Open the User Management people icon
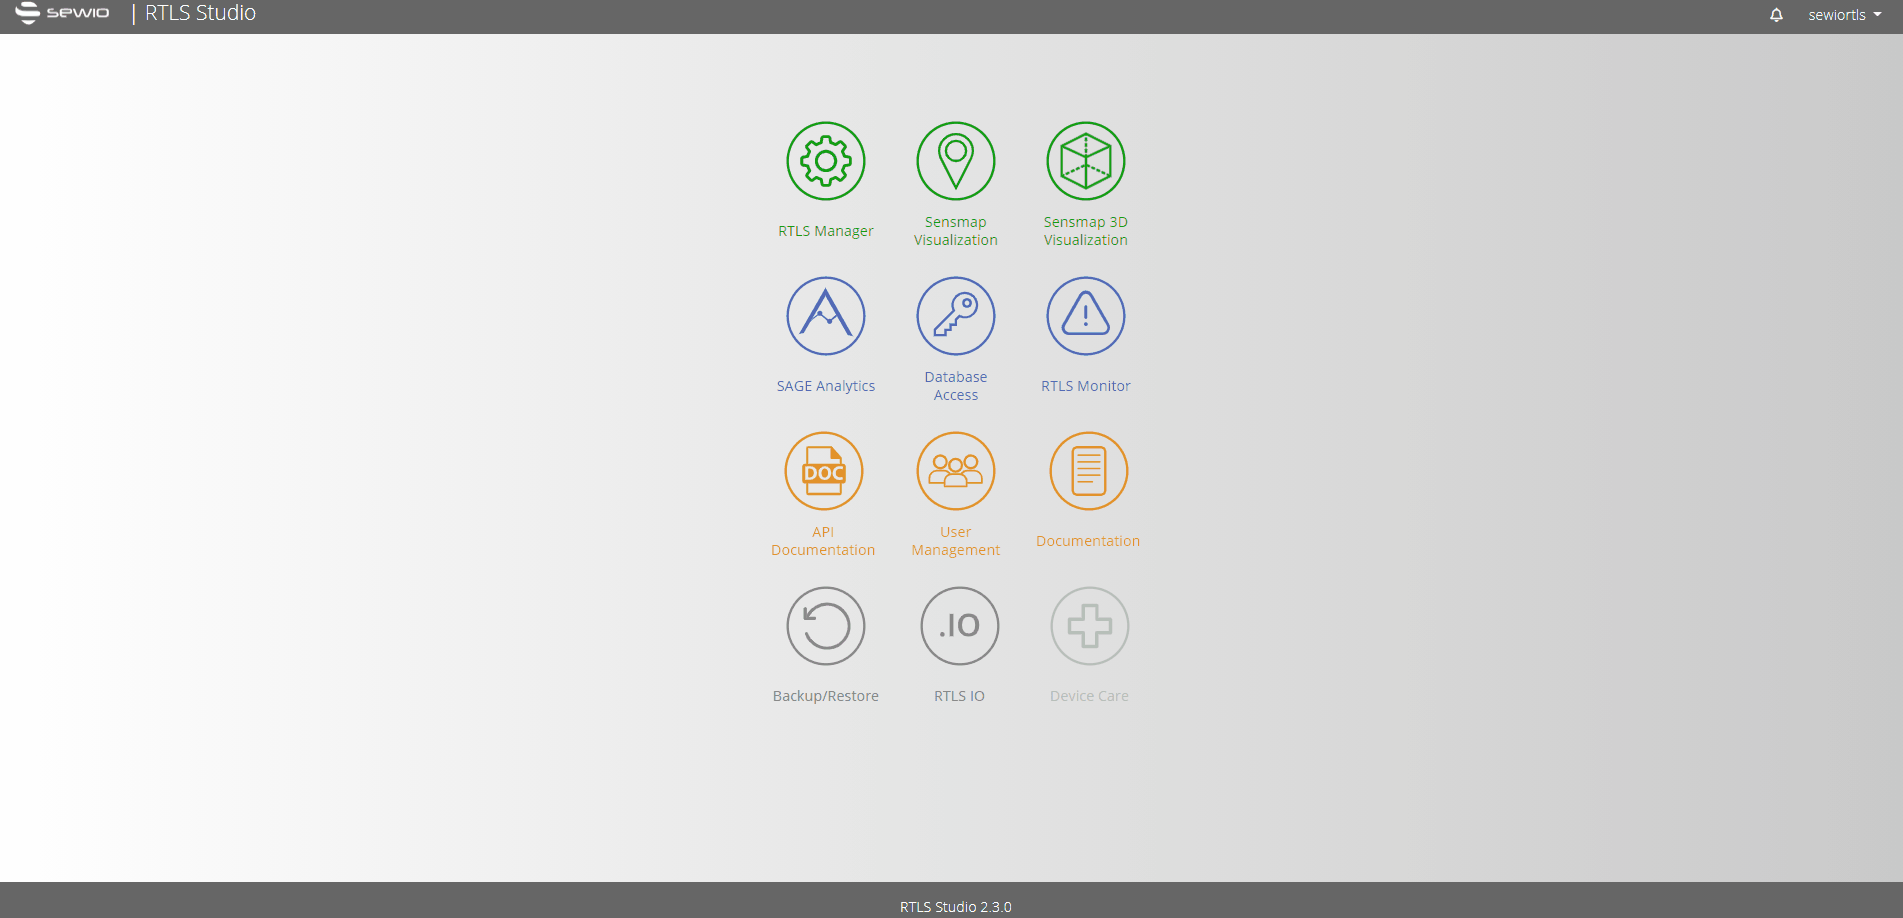Screen dimensions: 1903x918 pos(956,471)
